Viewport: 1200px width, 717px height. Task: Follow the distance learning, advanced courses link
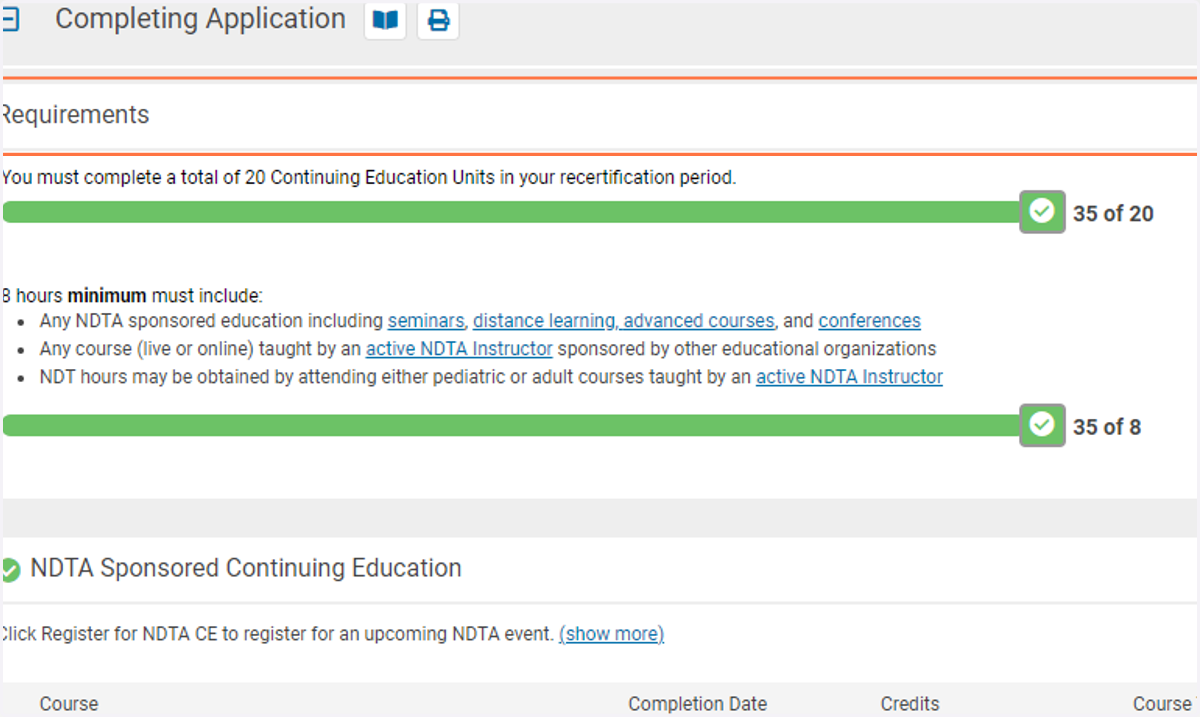pos(624,321)
